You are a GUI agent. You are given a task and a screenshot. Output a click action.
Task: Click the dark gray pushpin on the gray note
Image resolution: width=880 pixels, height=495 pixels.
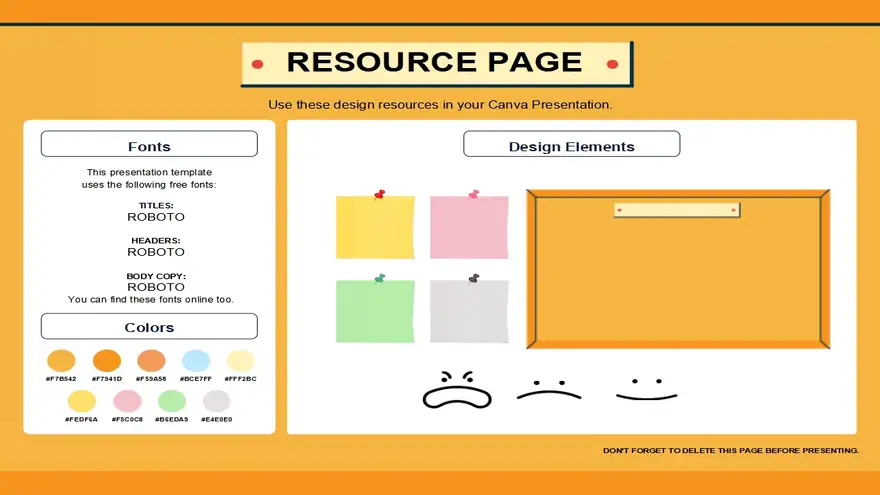(x=474, y=278)
